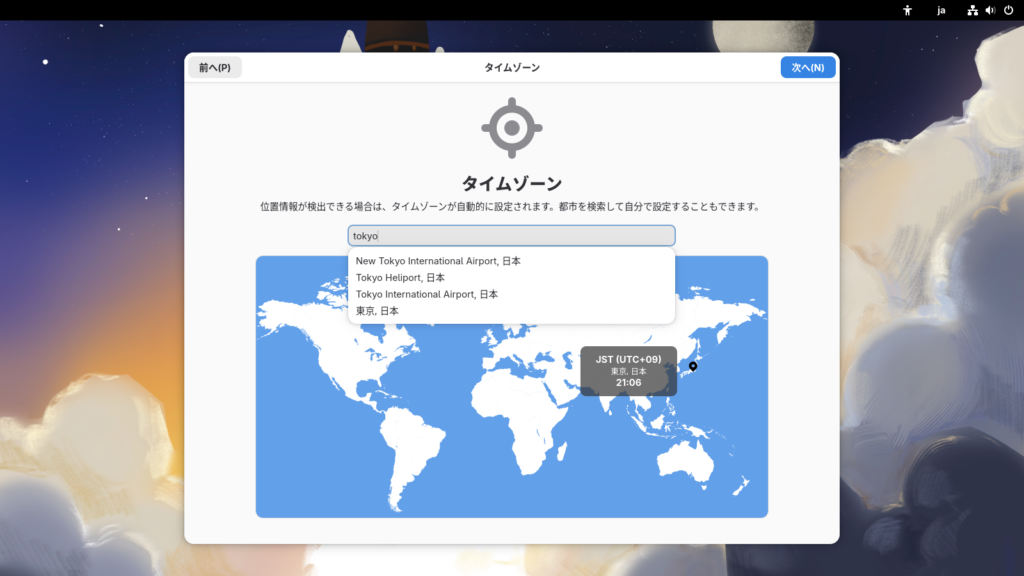Select "東京, 日本" from the suggestion list
This screenshot has width=1024, height=576.
tap(377, 311)
